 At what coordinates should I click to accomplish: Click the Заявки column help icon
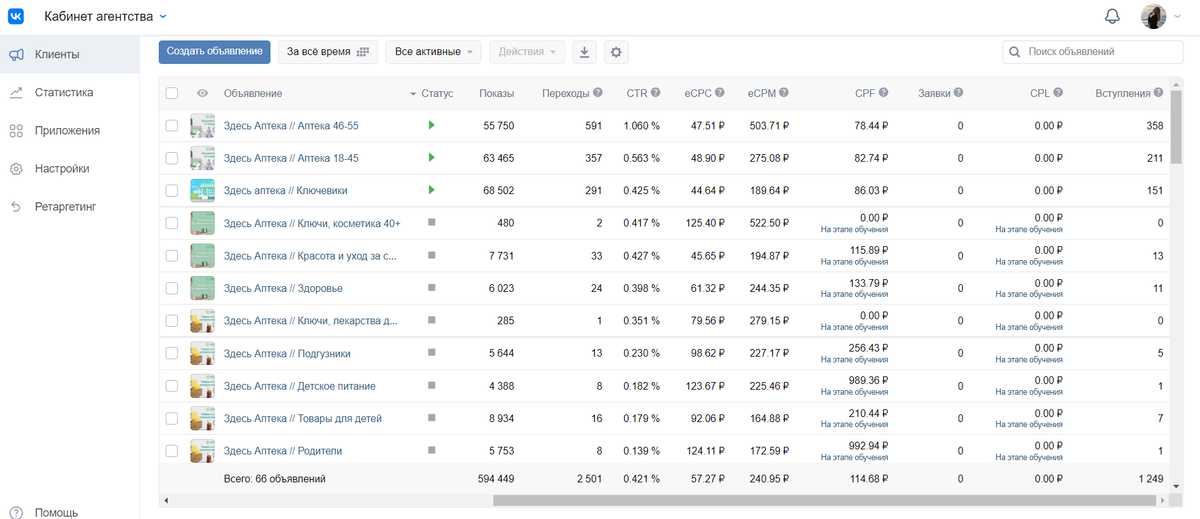click(x=959, y=93)
